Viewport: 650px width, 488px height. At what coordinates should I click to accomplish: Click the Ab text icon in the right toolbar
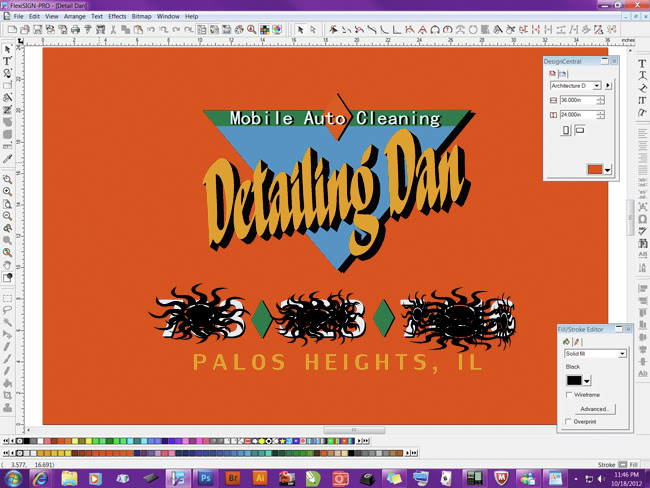(643, 374)
